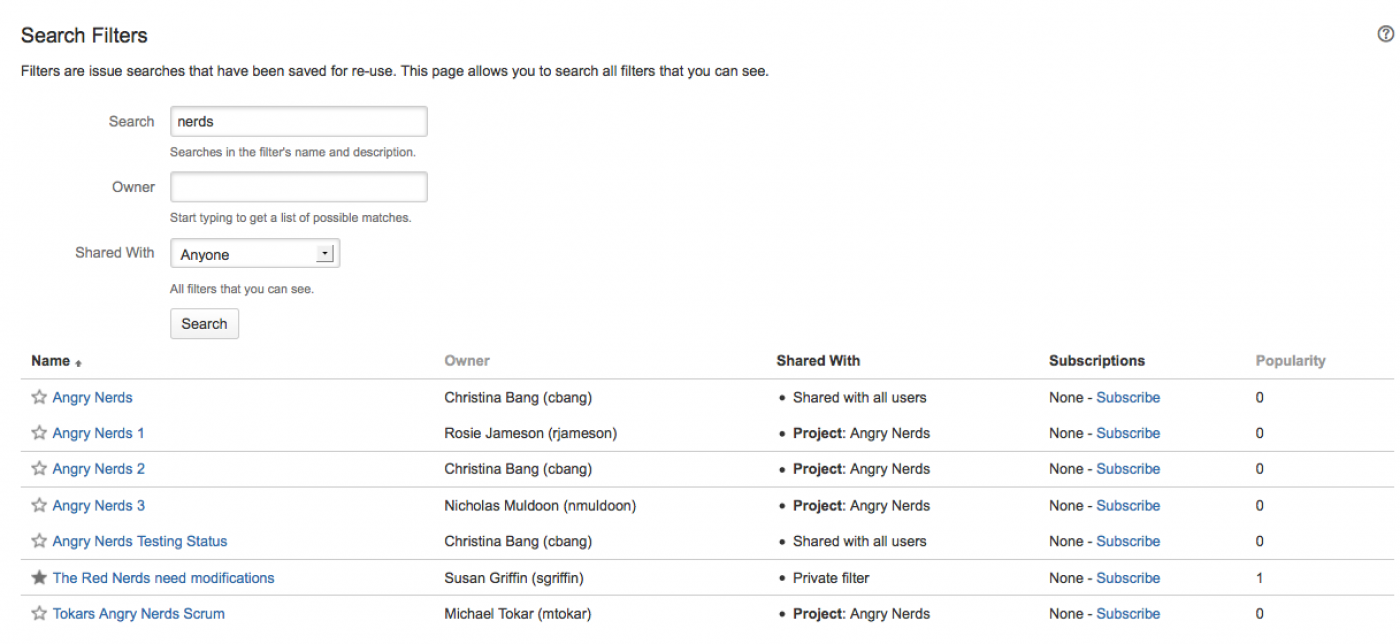Subscribe to the Angry Nerds filter

pyautogui.click(x=1128, y=398)
